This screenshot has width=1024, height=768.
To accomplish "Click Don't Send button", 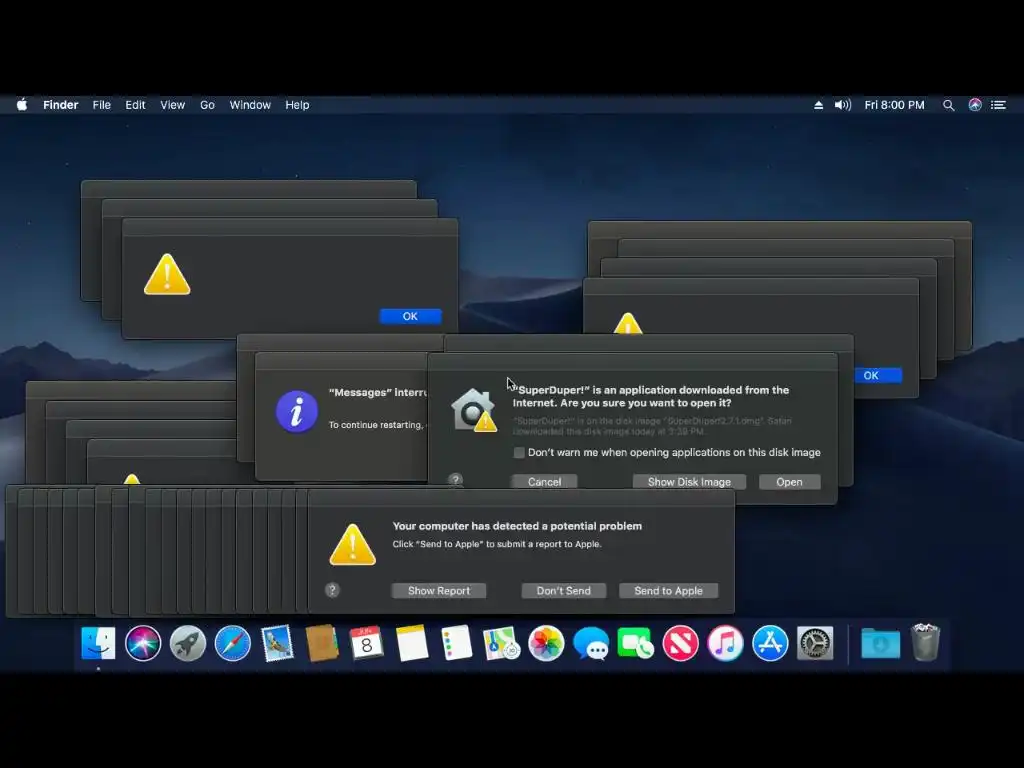I will [564, 590].
